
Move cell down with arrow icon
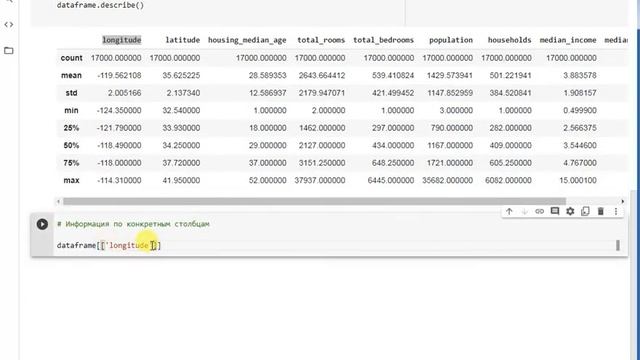[524, 211]
